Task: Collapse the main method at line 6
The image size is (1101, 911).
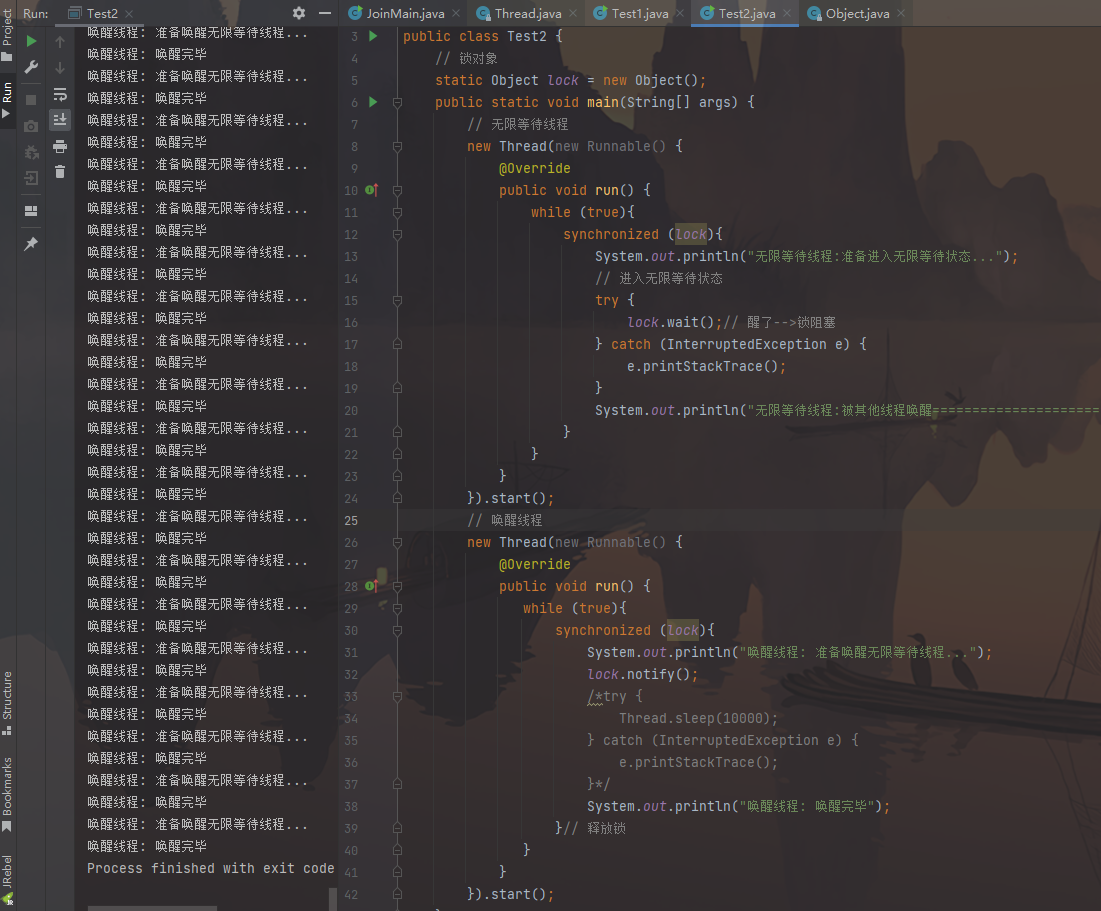Action: pos(397,102)
